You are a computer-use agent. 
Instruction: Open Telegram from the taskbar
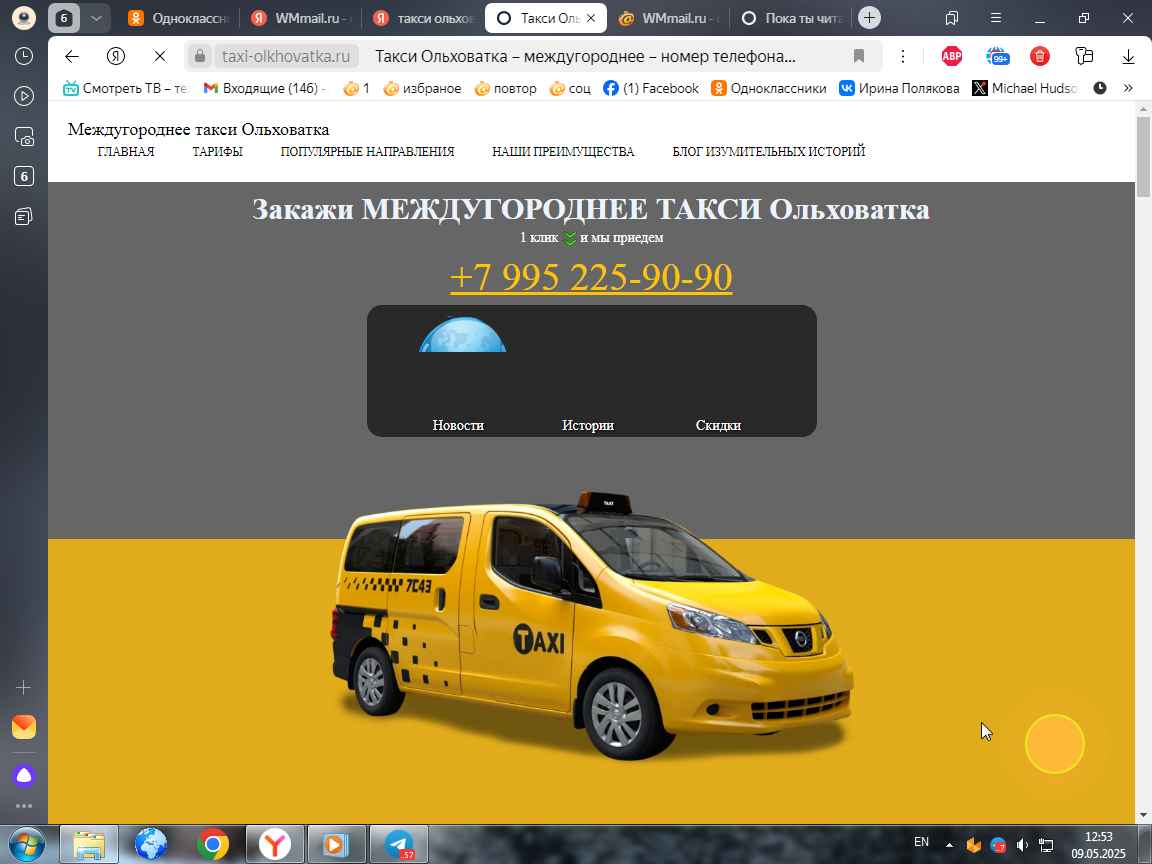(397, 845)
